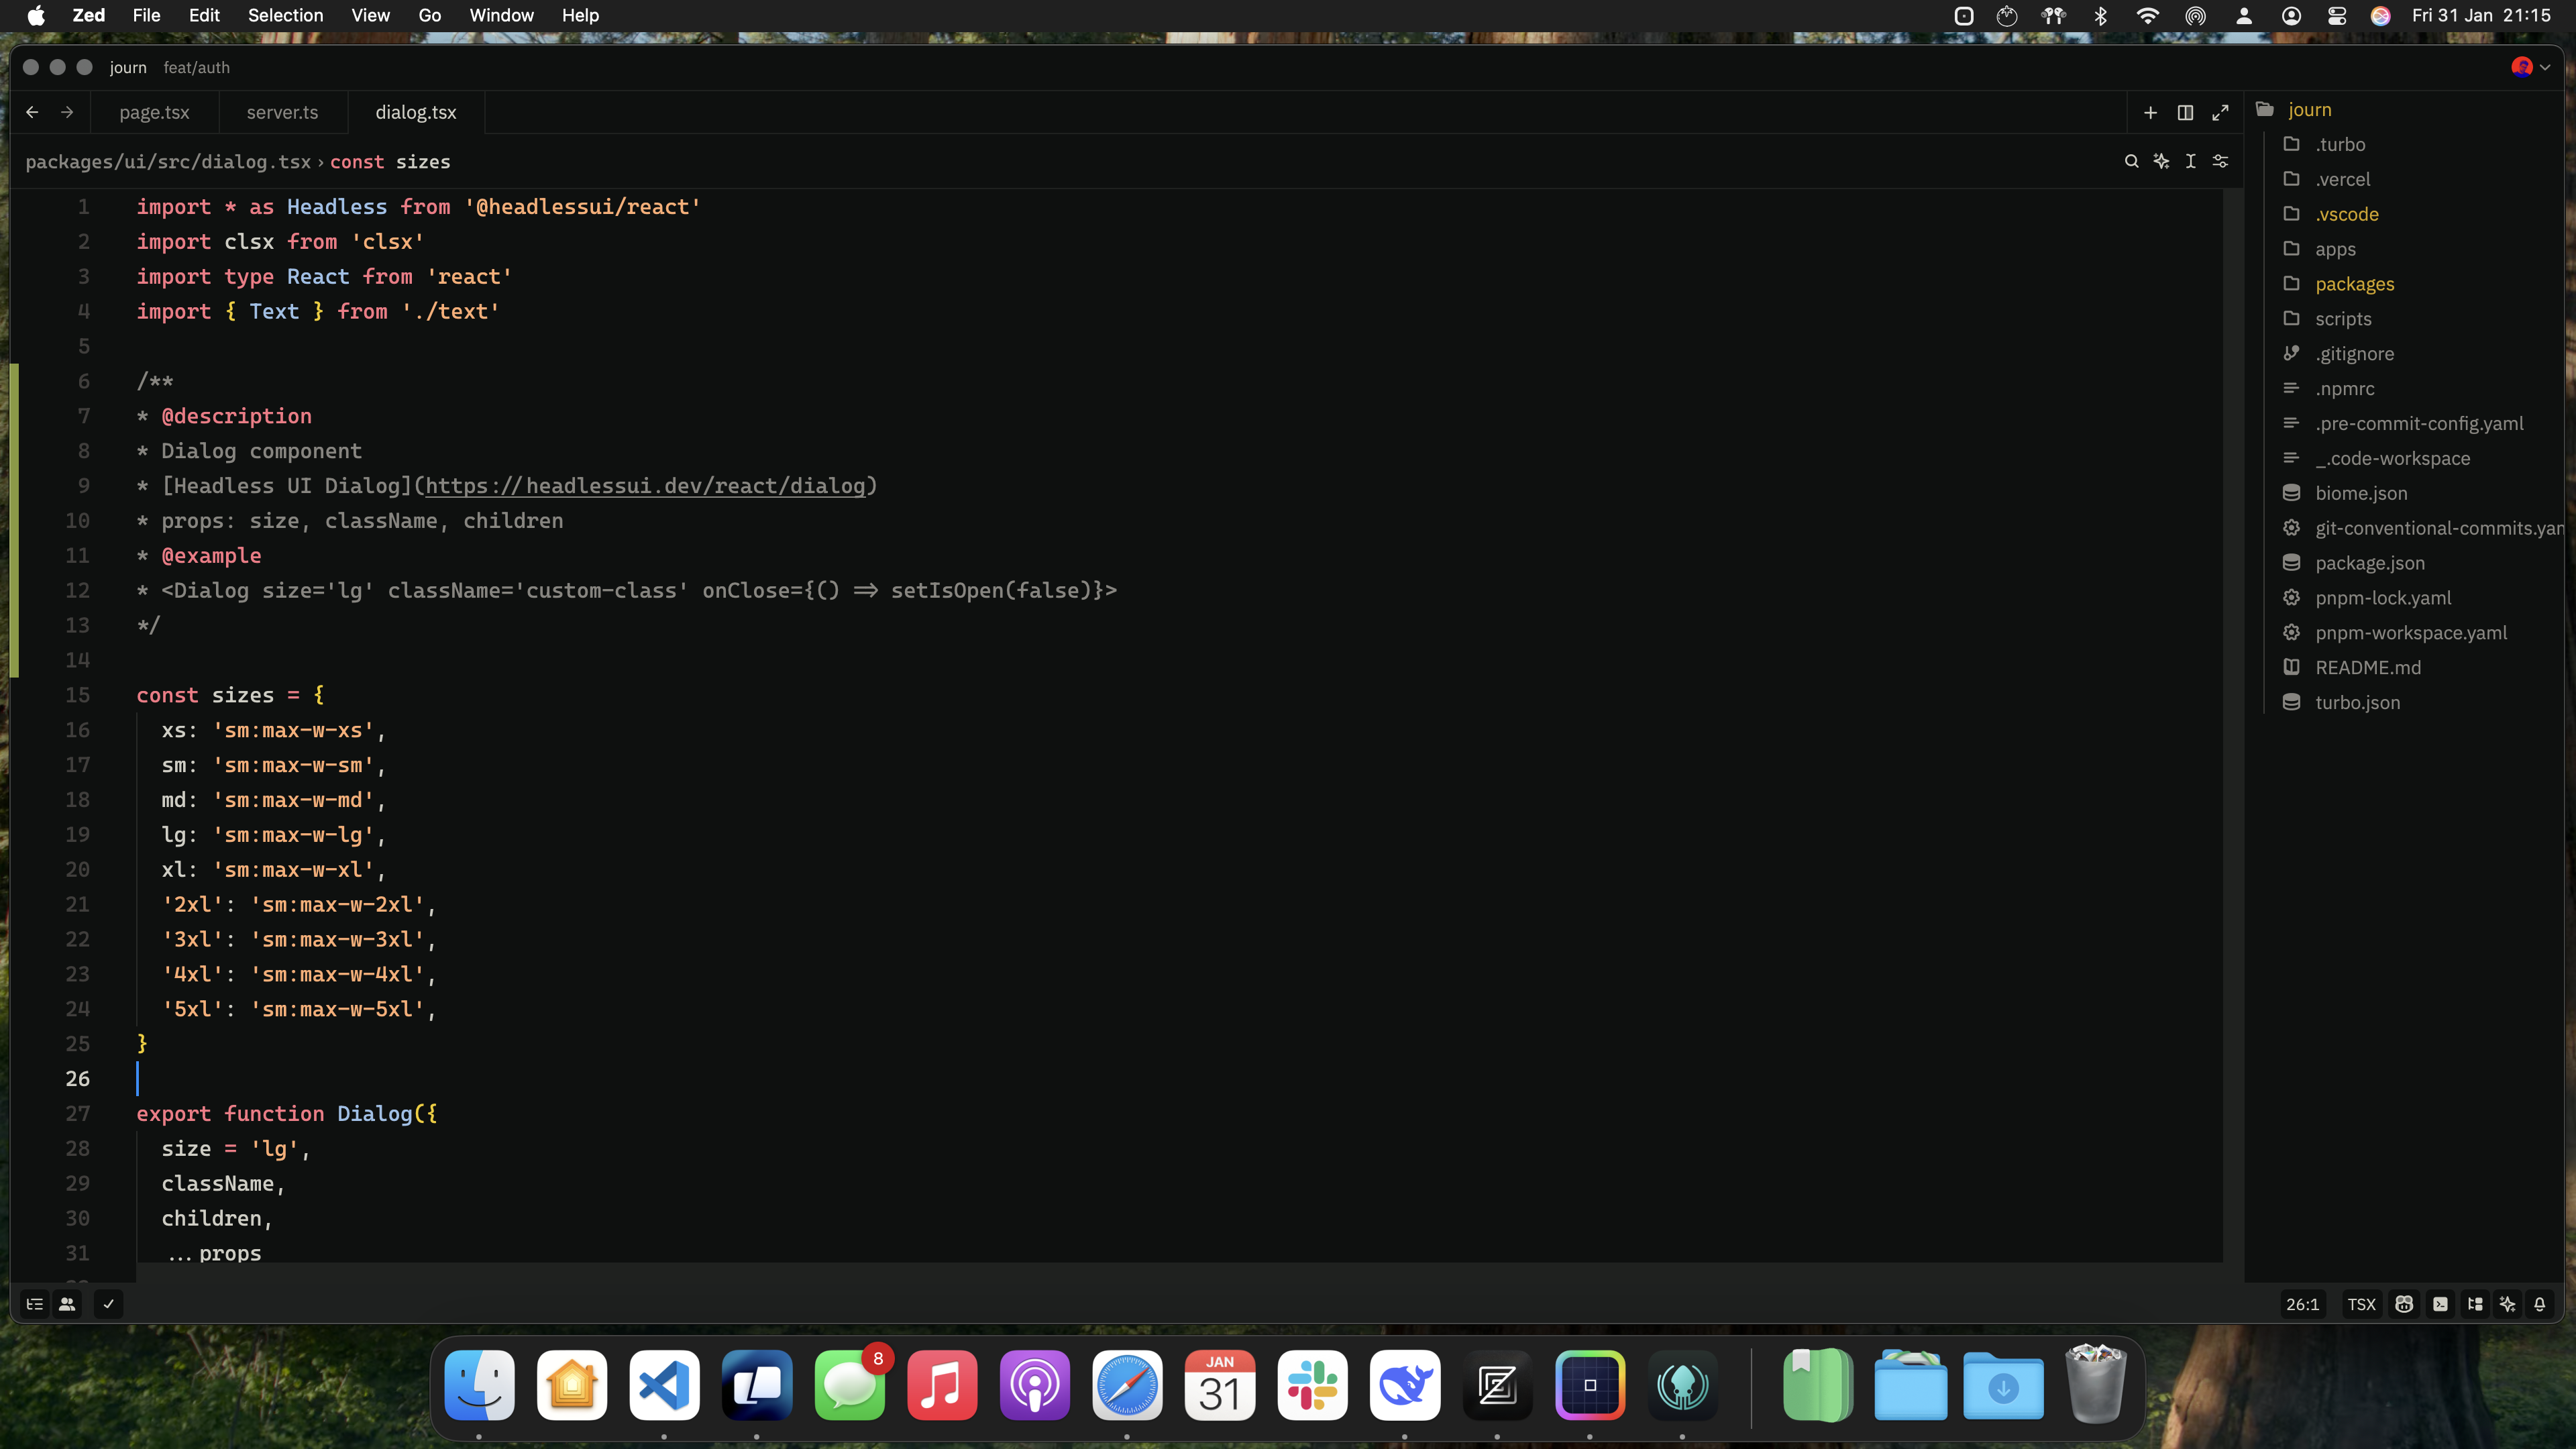The height and width of the screenshot is (1449, 2576).
Task: Zoom the editor pane with expand arrows
Action: tap(2220, 113)
